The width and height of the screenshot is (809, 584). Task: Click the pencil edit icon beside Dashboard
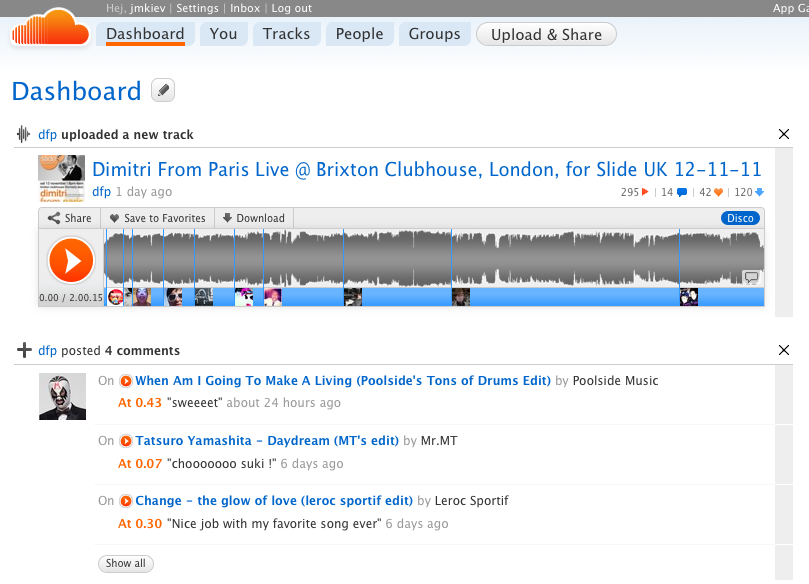163,90
